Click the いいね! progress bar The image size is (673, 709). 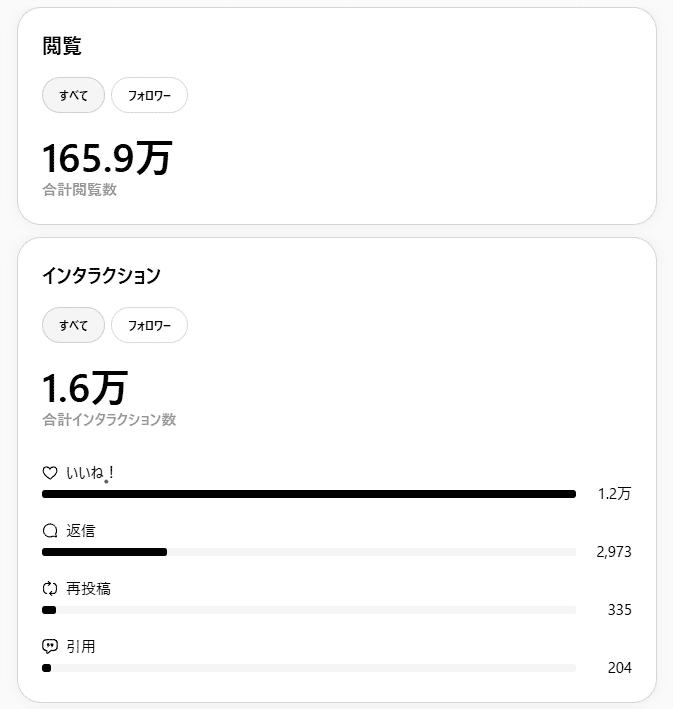click(x=309, y=494)
